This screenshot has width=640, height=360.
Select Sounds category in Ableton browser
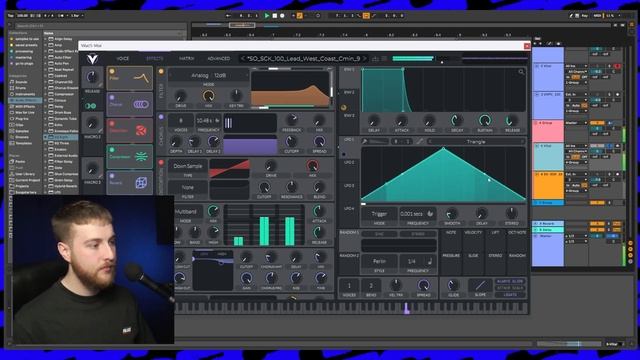point(22,82)
